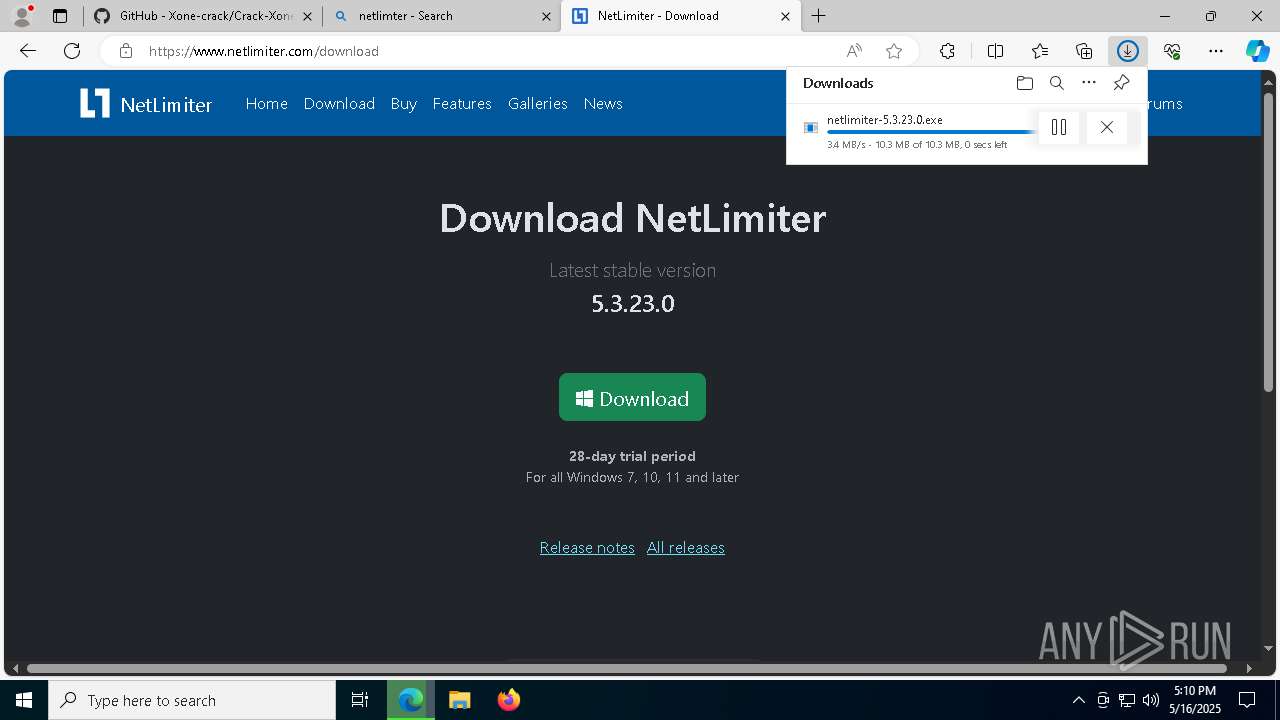The image size is (1280, 720).
Task: Show hidden system tray icons
Action: (1078, 700)
